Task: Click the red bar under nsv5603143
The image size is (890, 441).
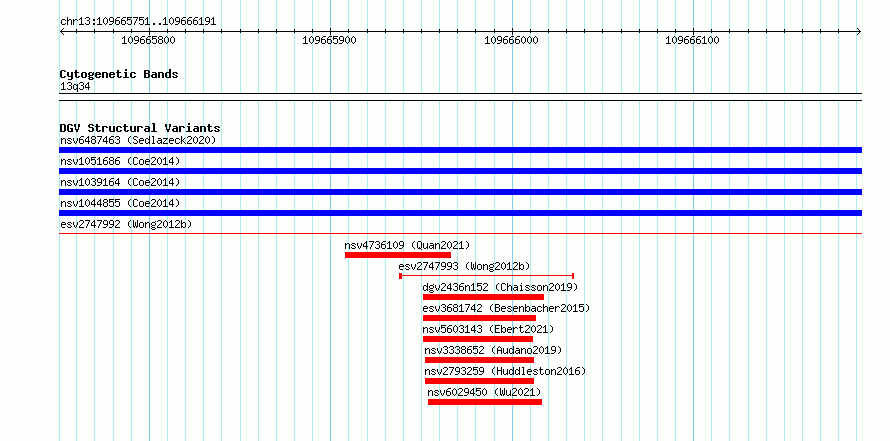Action: (x=478, y=339)
